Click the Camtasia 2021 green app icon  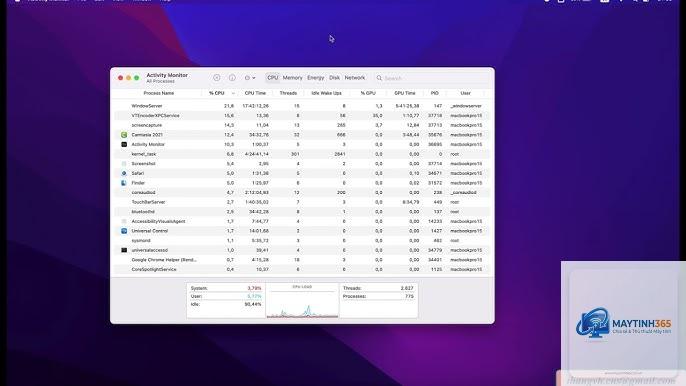point(124,135)
